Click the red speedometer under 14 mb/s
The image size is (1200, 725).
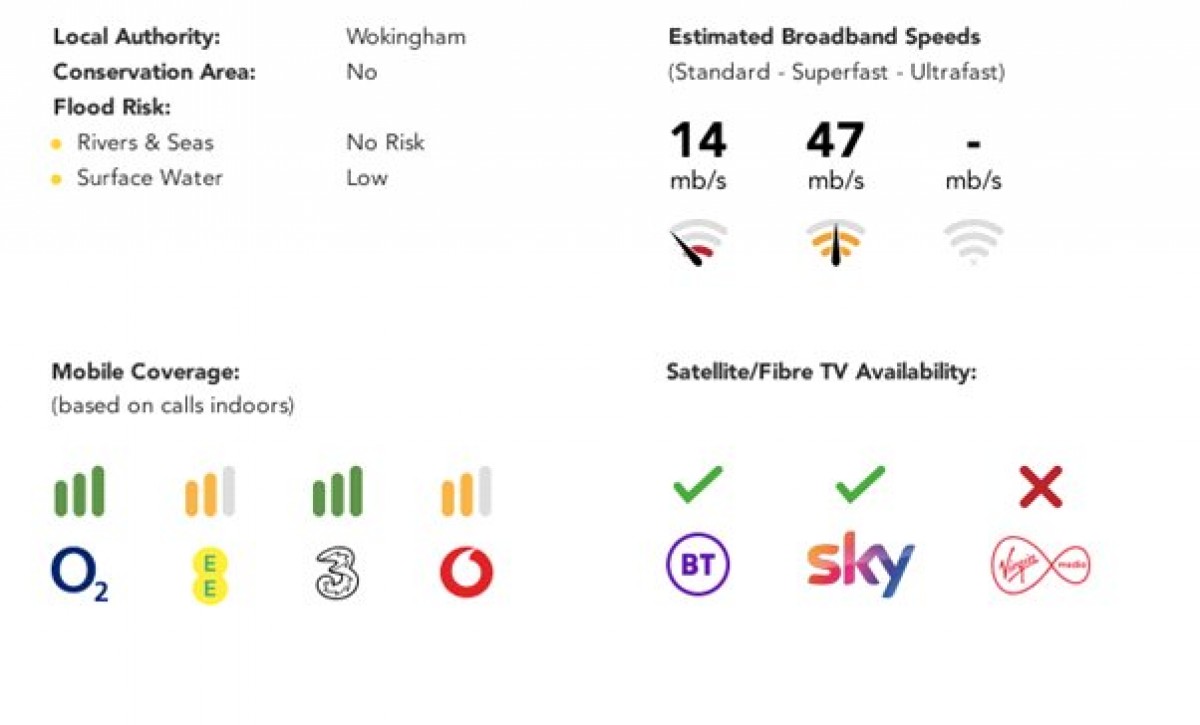click(x=697, y=243)
